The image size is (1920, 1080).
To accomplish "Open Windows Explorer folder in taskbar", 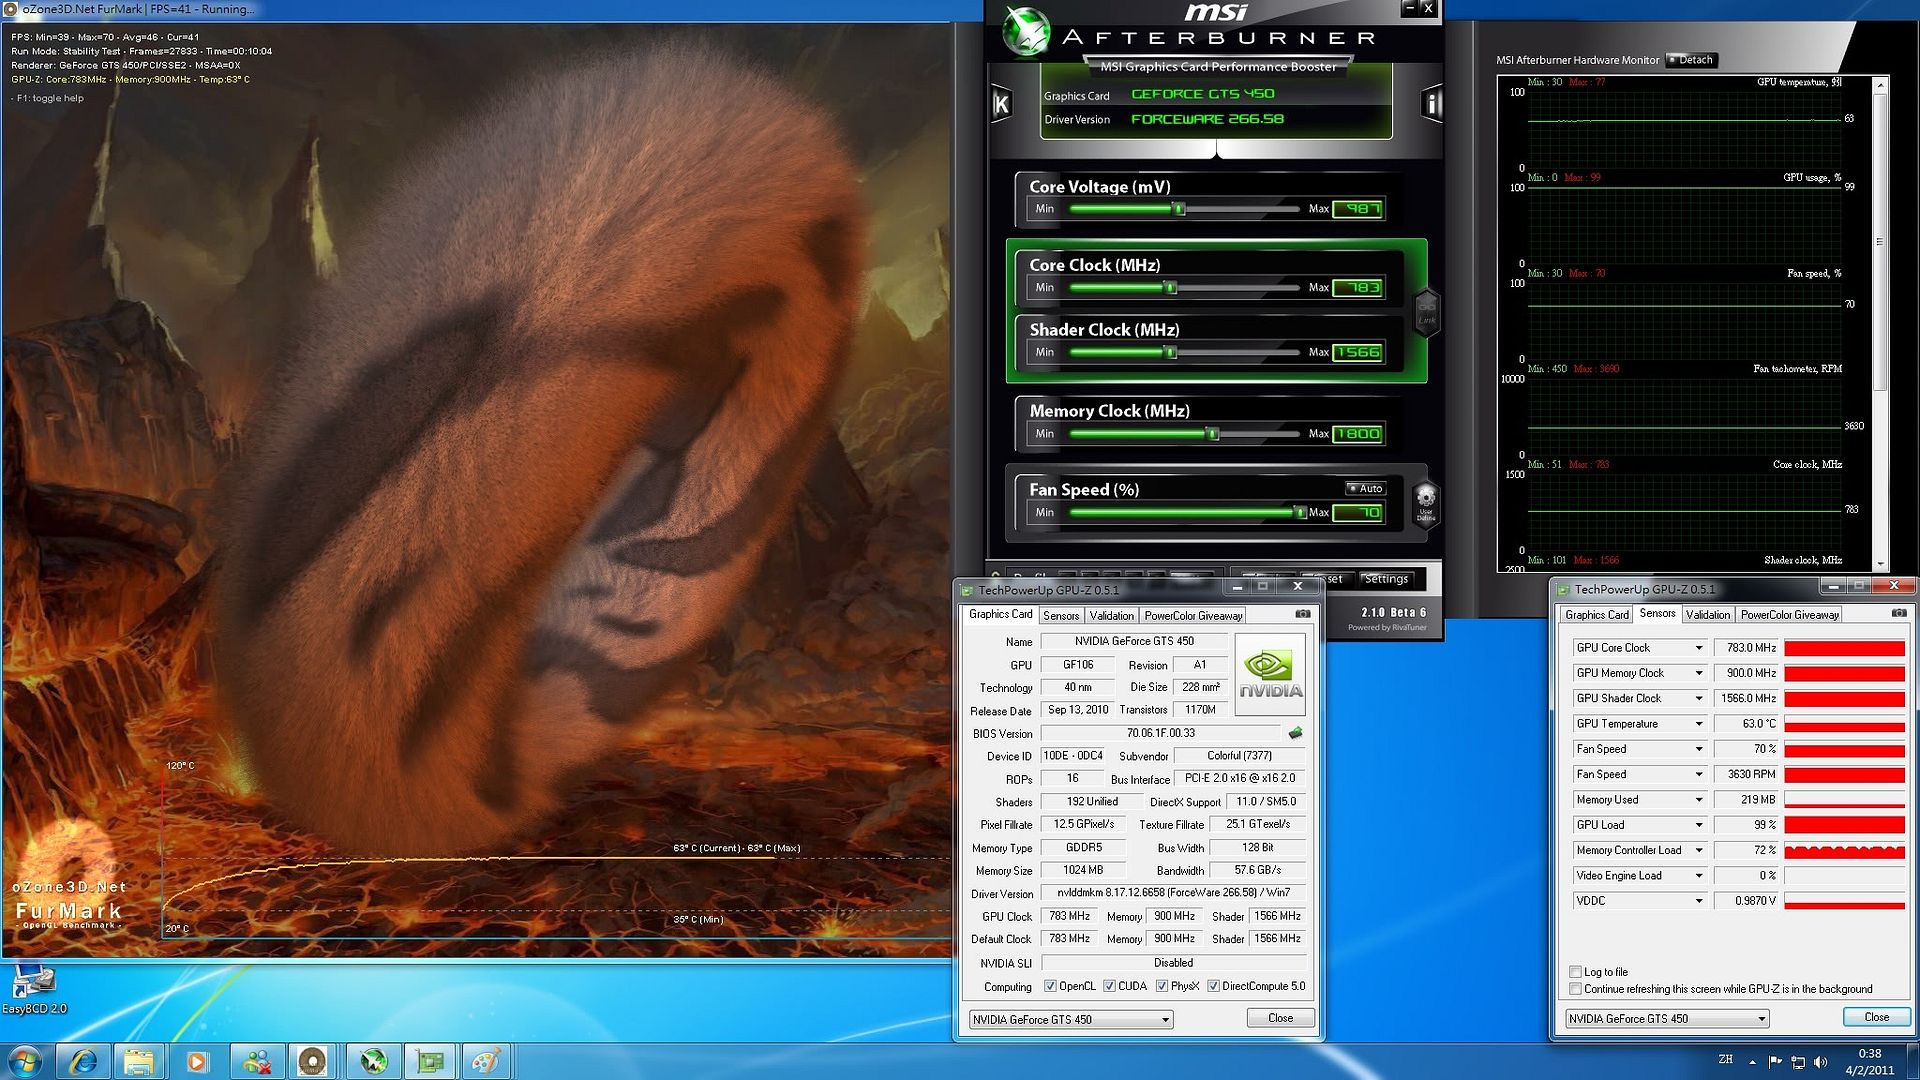I will coord(140,1061).
